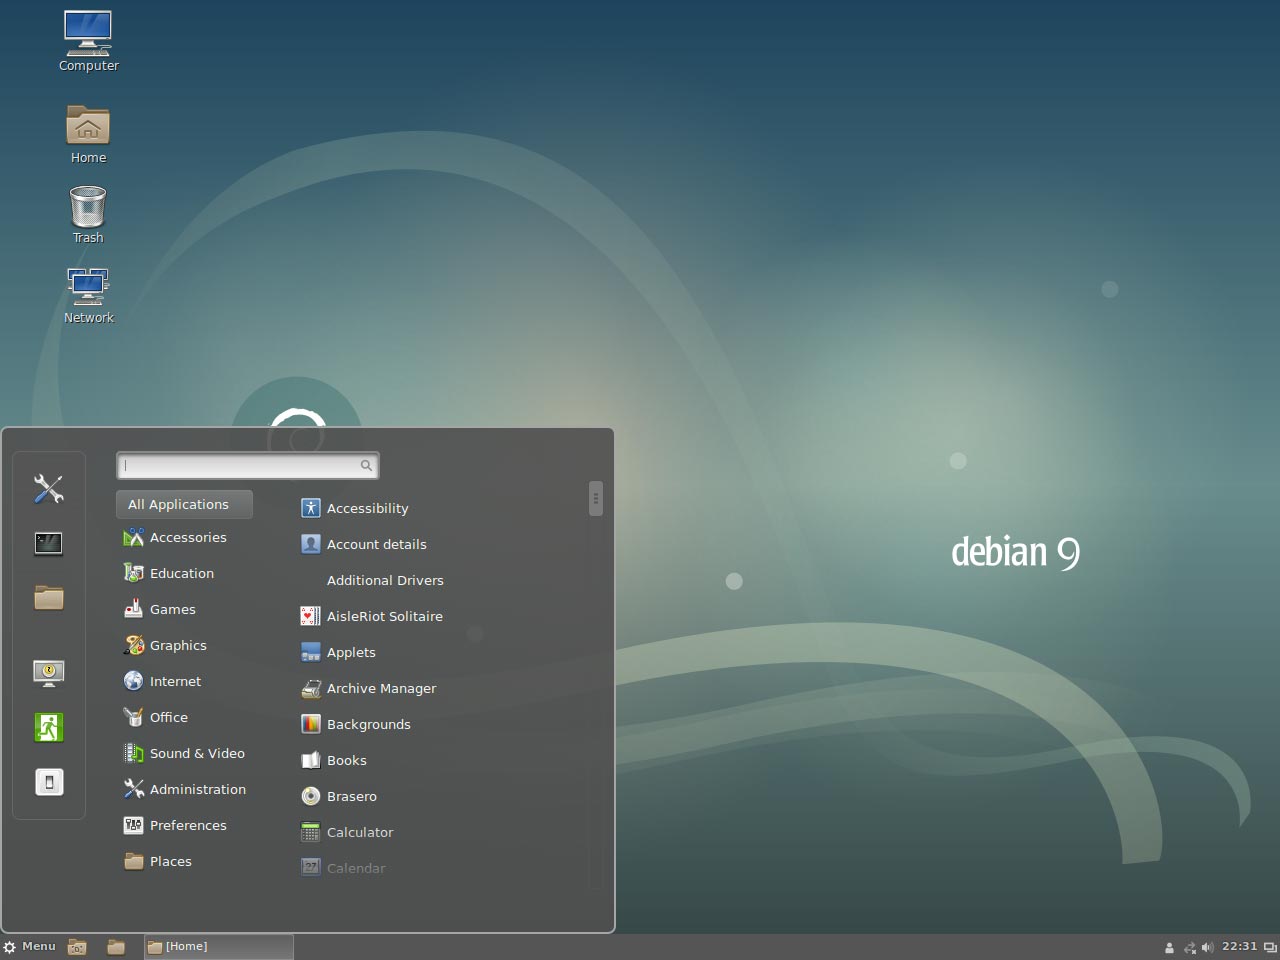
Task: Select the Sound & Video category
Action: pyautogui.click(x=197, y=753)
